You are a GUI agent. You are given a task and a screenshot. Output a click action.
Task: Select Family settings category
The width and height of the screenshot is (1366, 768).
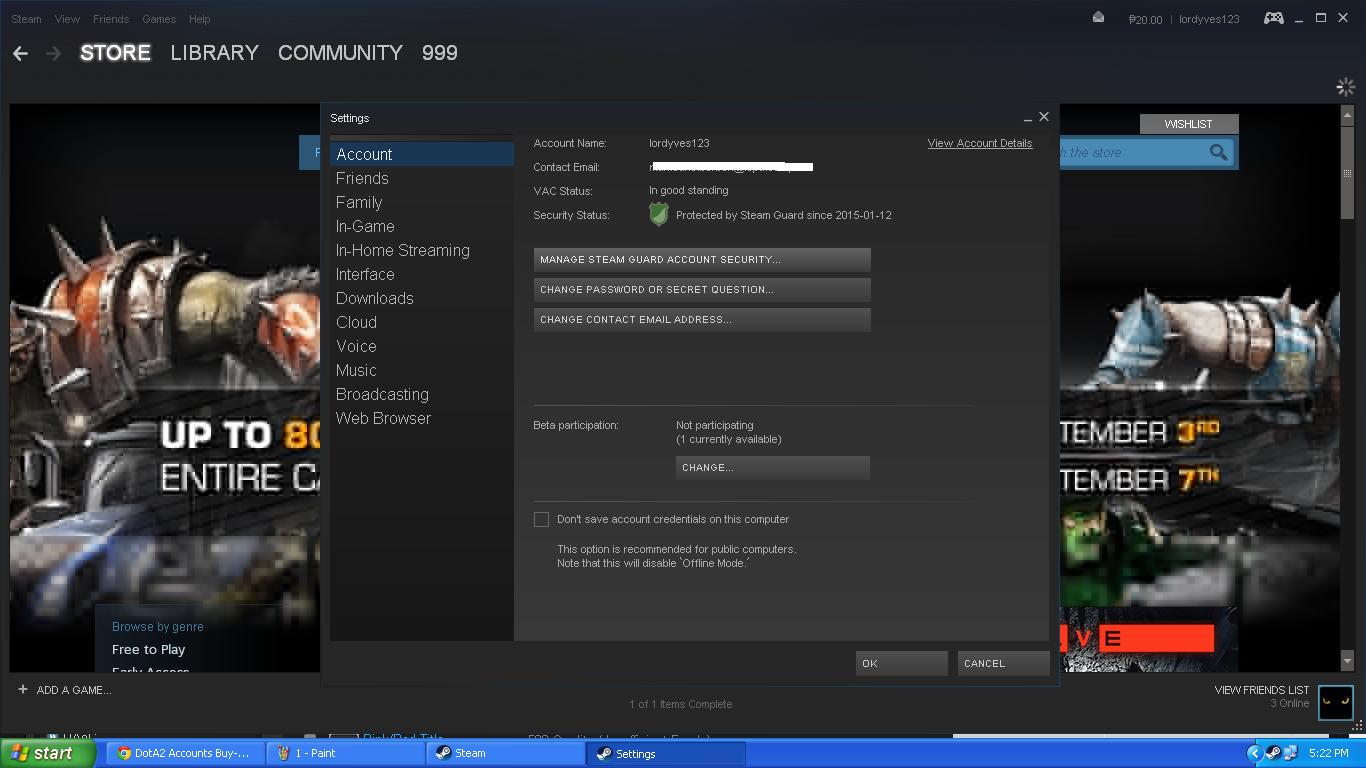[x=421, y=202]
